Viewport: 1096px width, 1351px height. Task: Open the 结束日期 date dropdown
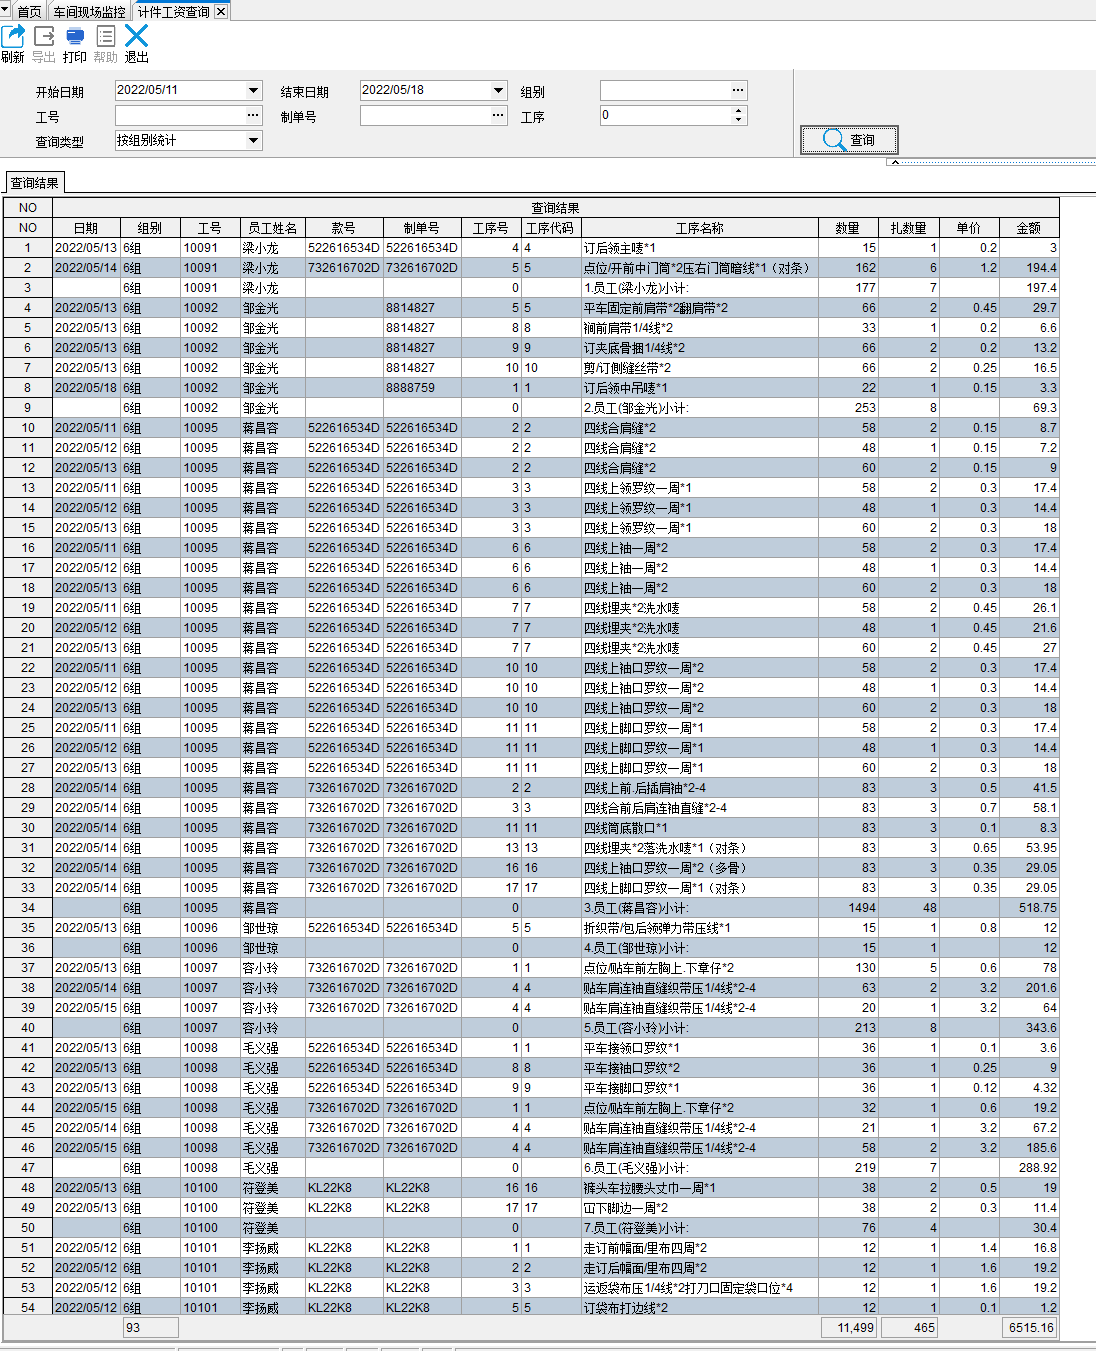pyautogui.click(x=499, y=90)
